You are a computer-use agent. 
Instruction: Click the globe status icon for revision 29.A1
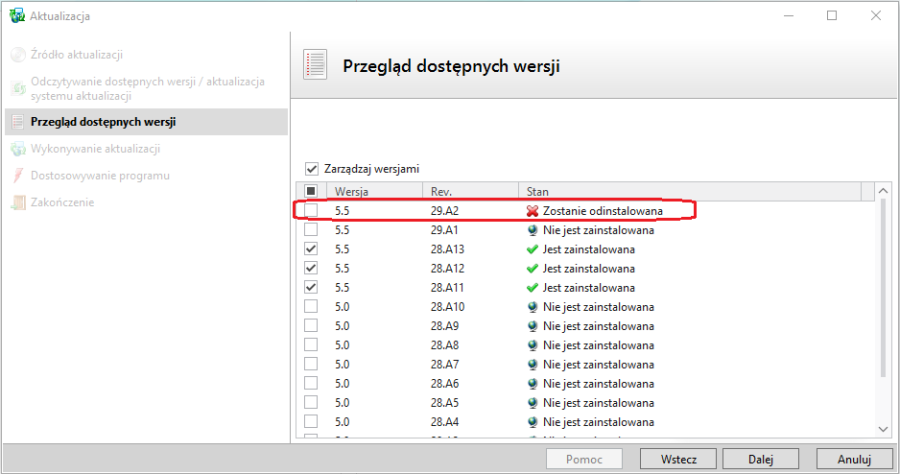pyautogui.click(x=532, y=230)
